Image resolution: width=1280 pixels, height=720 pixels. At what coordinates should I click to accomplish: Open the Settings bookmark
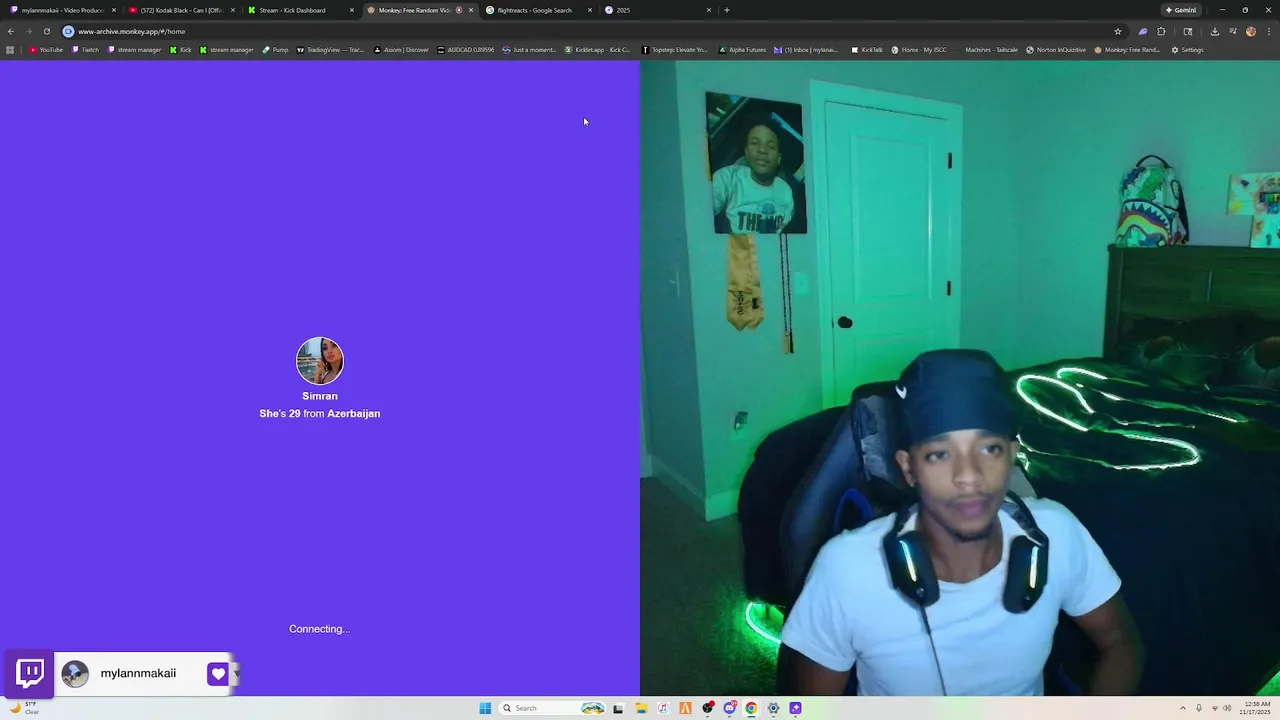pos(1187,50)
